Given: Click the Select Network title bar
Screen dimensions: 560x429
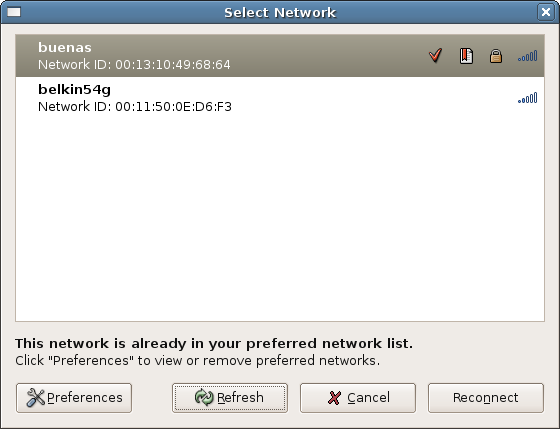Looking at the screenshot, I should (x=280, y=13).
